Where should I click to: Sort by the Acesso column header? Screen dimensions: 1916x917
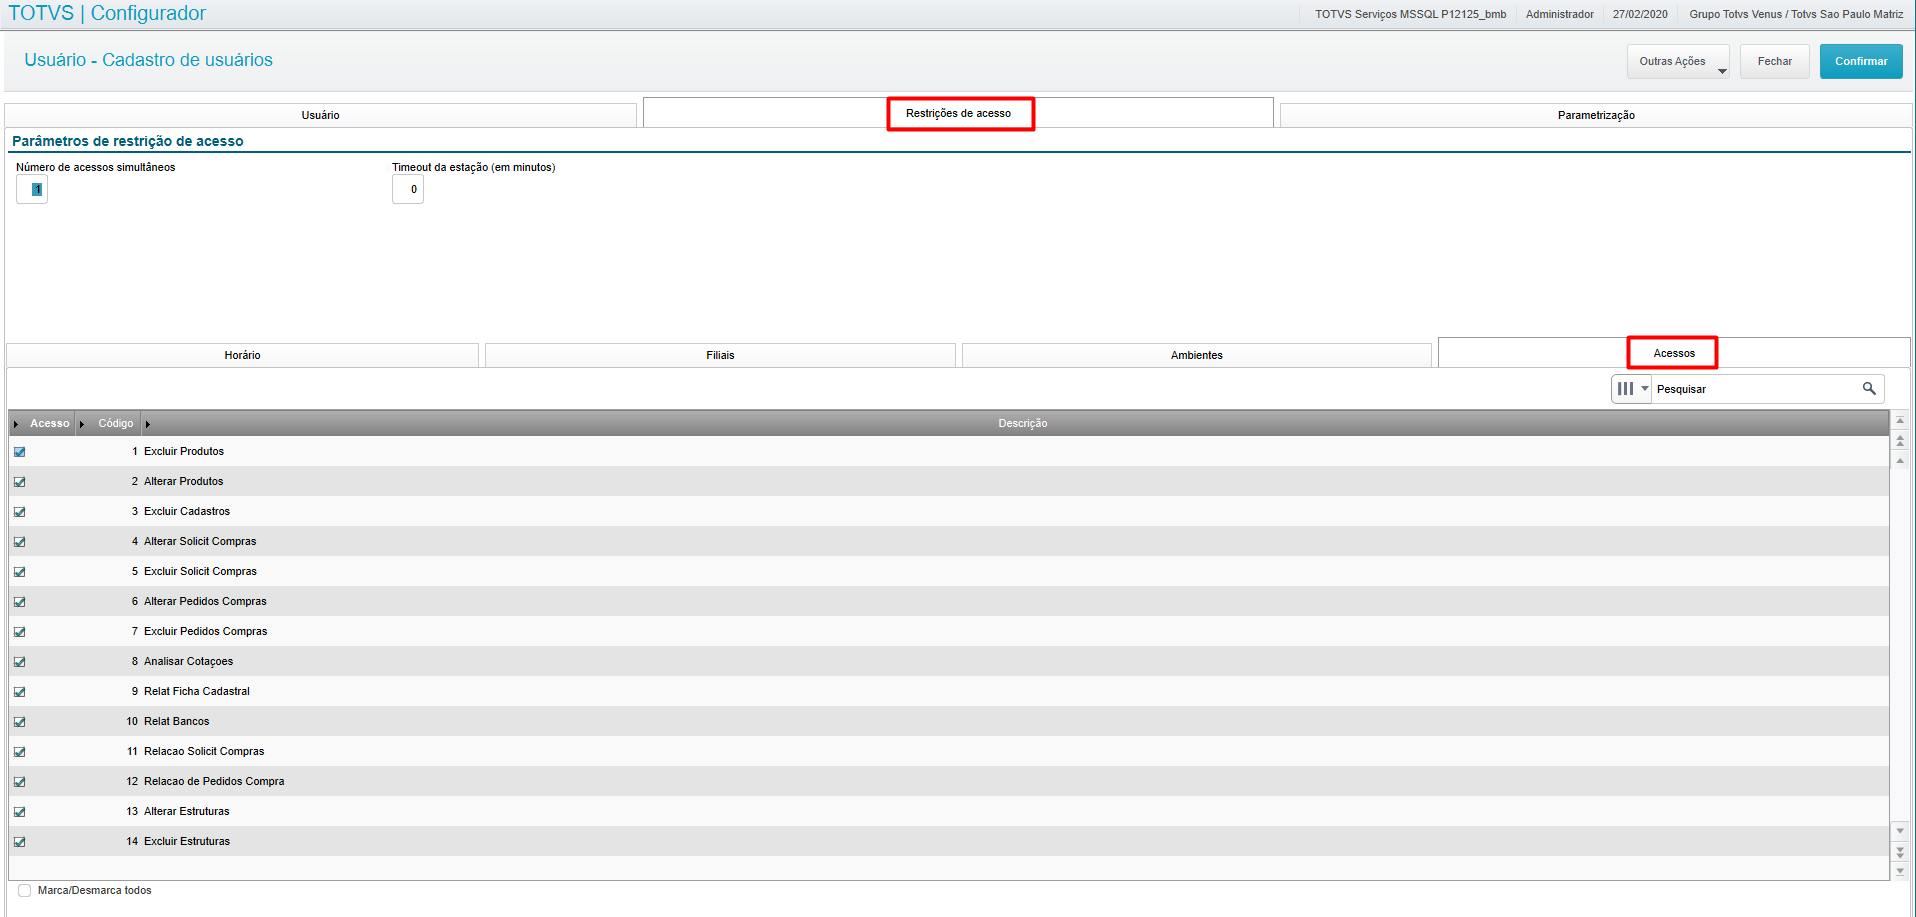[50, 424]
